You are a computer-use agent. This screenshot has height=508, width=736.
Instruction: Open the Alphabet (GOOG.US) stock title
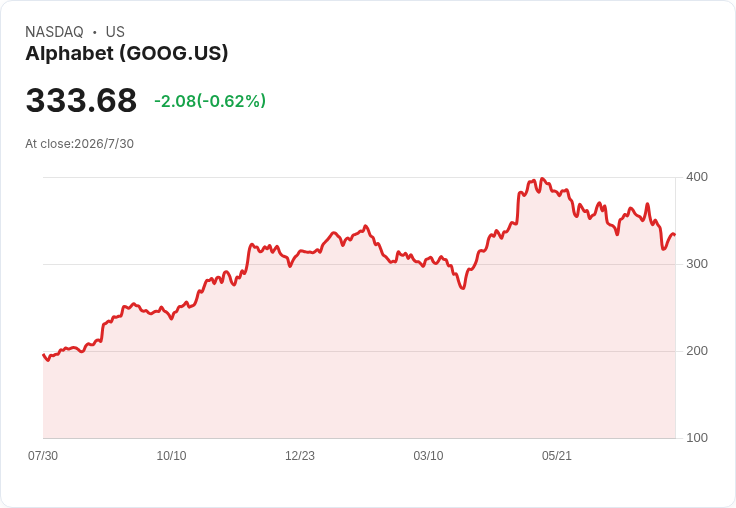(x=127, y=53)
